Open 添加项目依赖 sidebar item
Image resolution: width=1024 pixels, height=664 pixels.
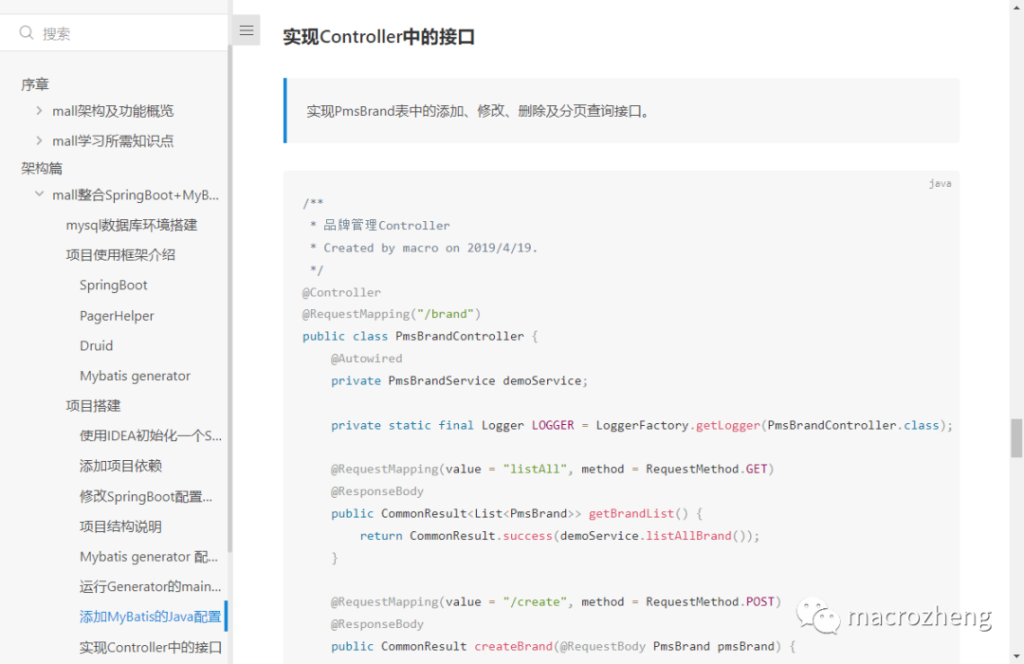pyautogui.click(x=120, y=466)
